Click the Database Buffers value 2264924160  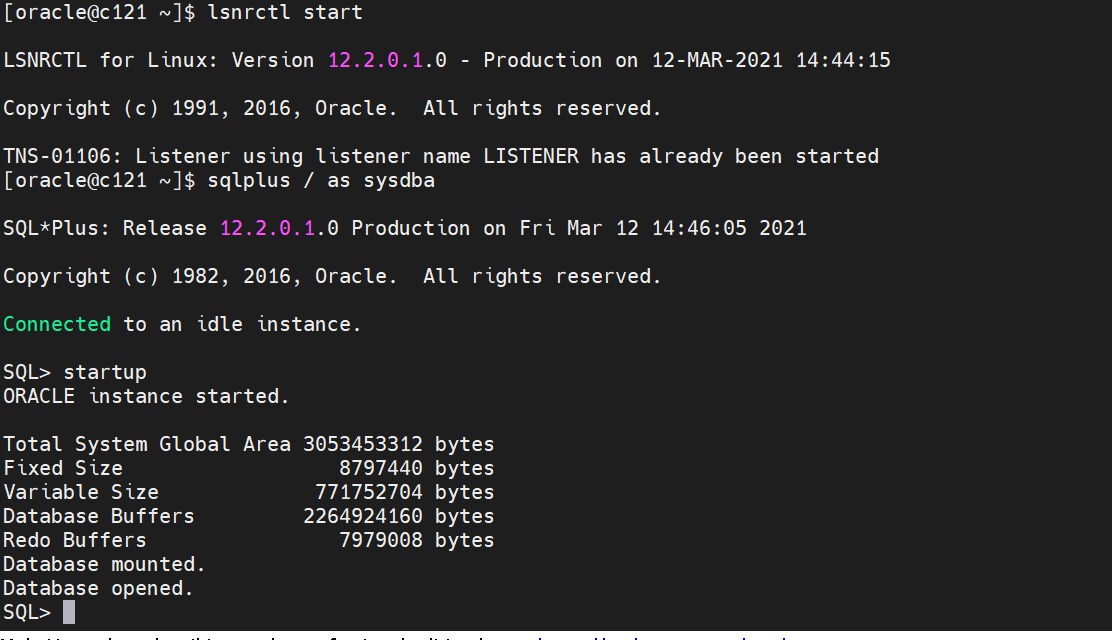point(363,516)
